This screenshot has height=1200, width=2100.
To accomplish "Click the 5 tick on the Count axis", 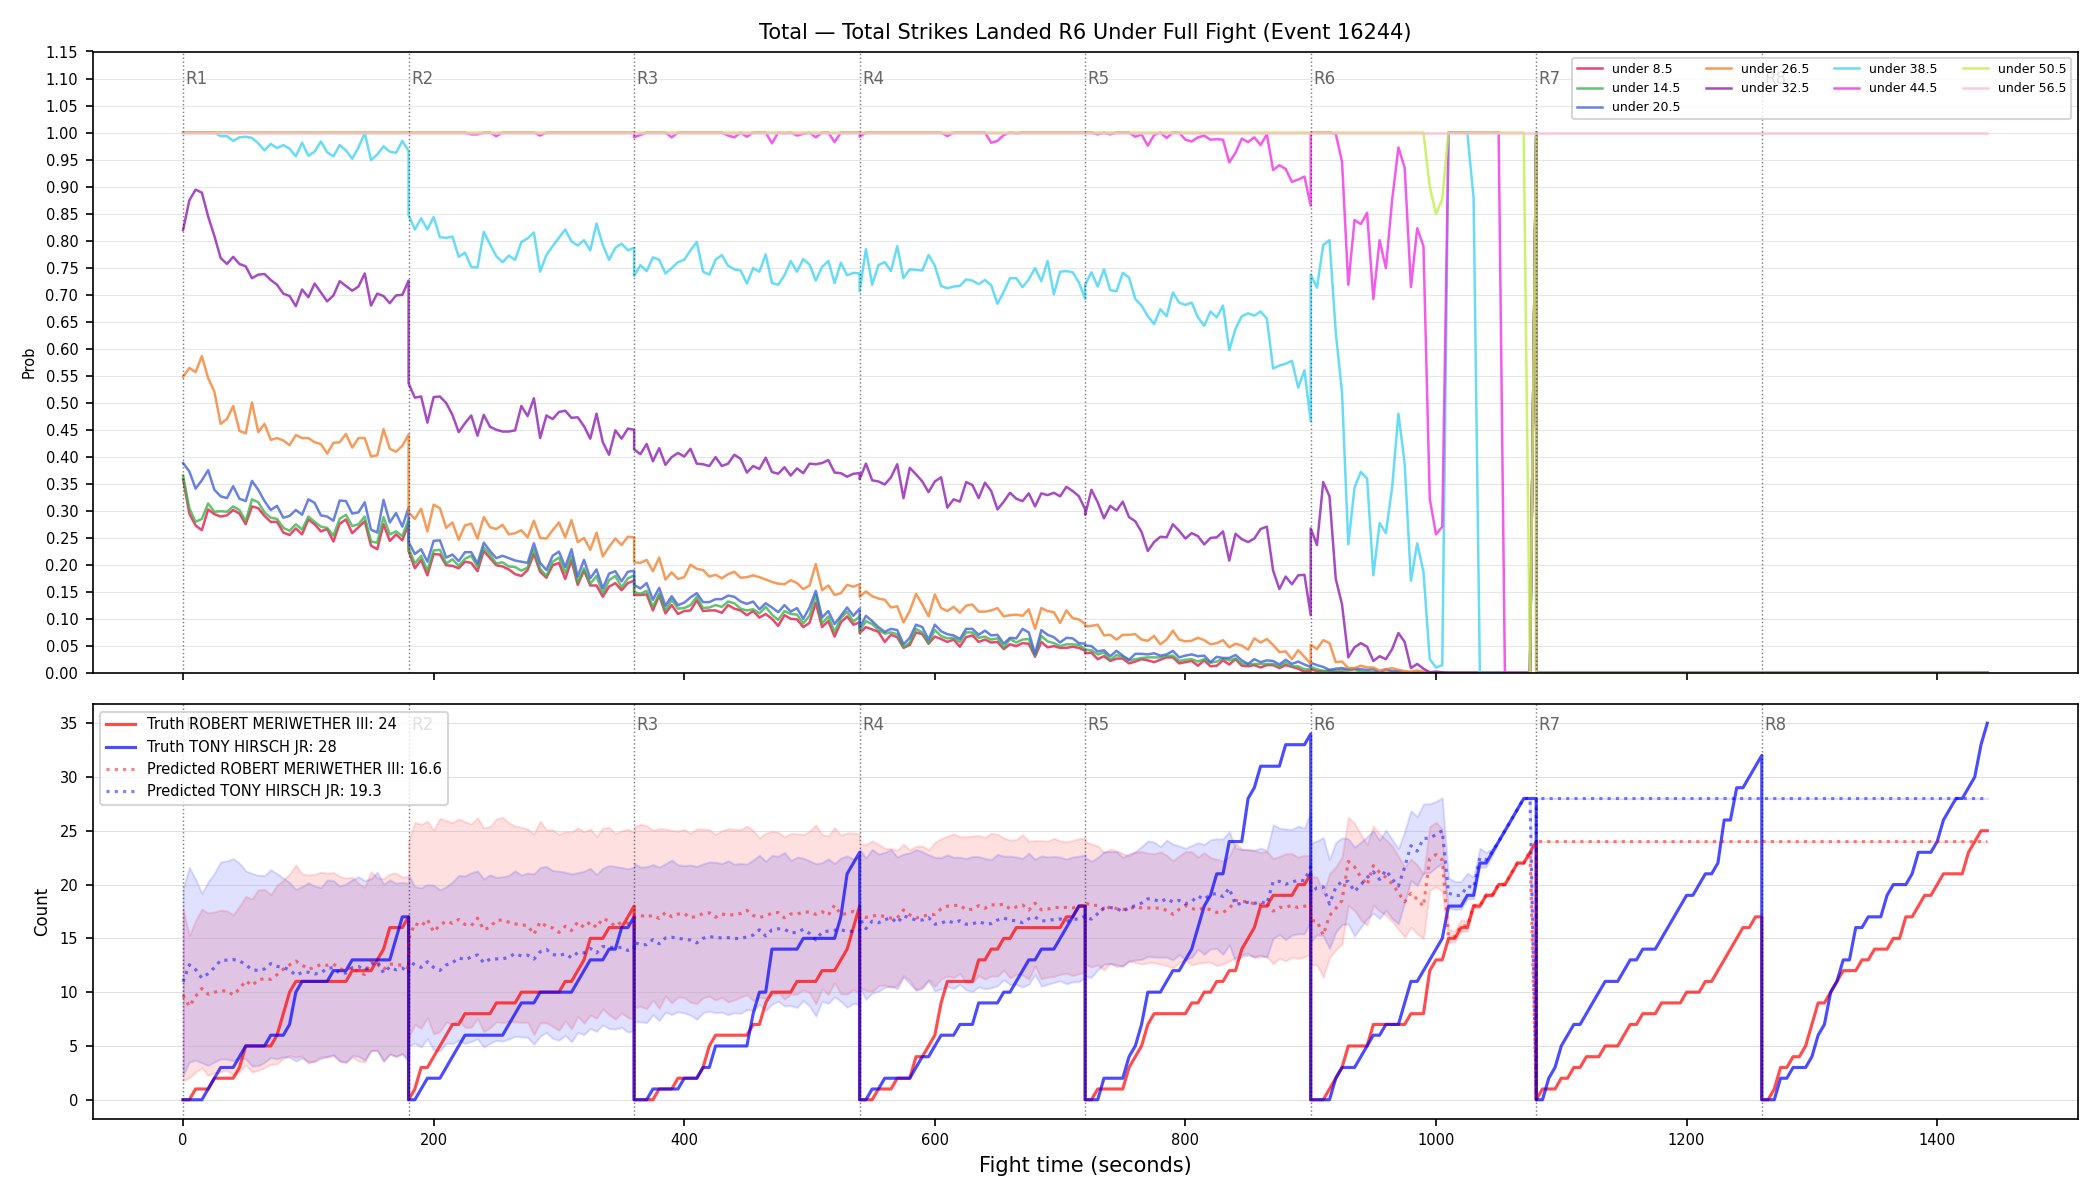I will [x=73, y=1046].
